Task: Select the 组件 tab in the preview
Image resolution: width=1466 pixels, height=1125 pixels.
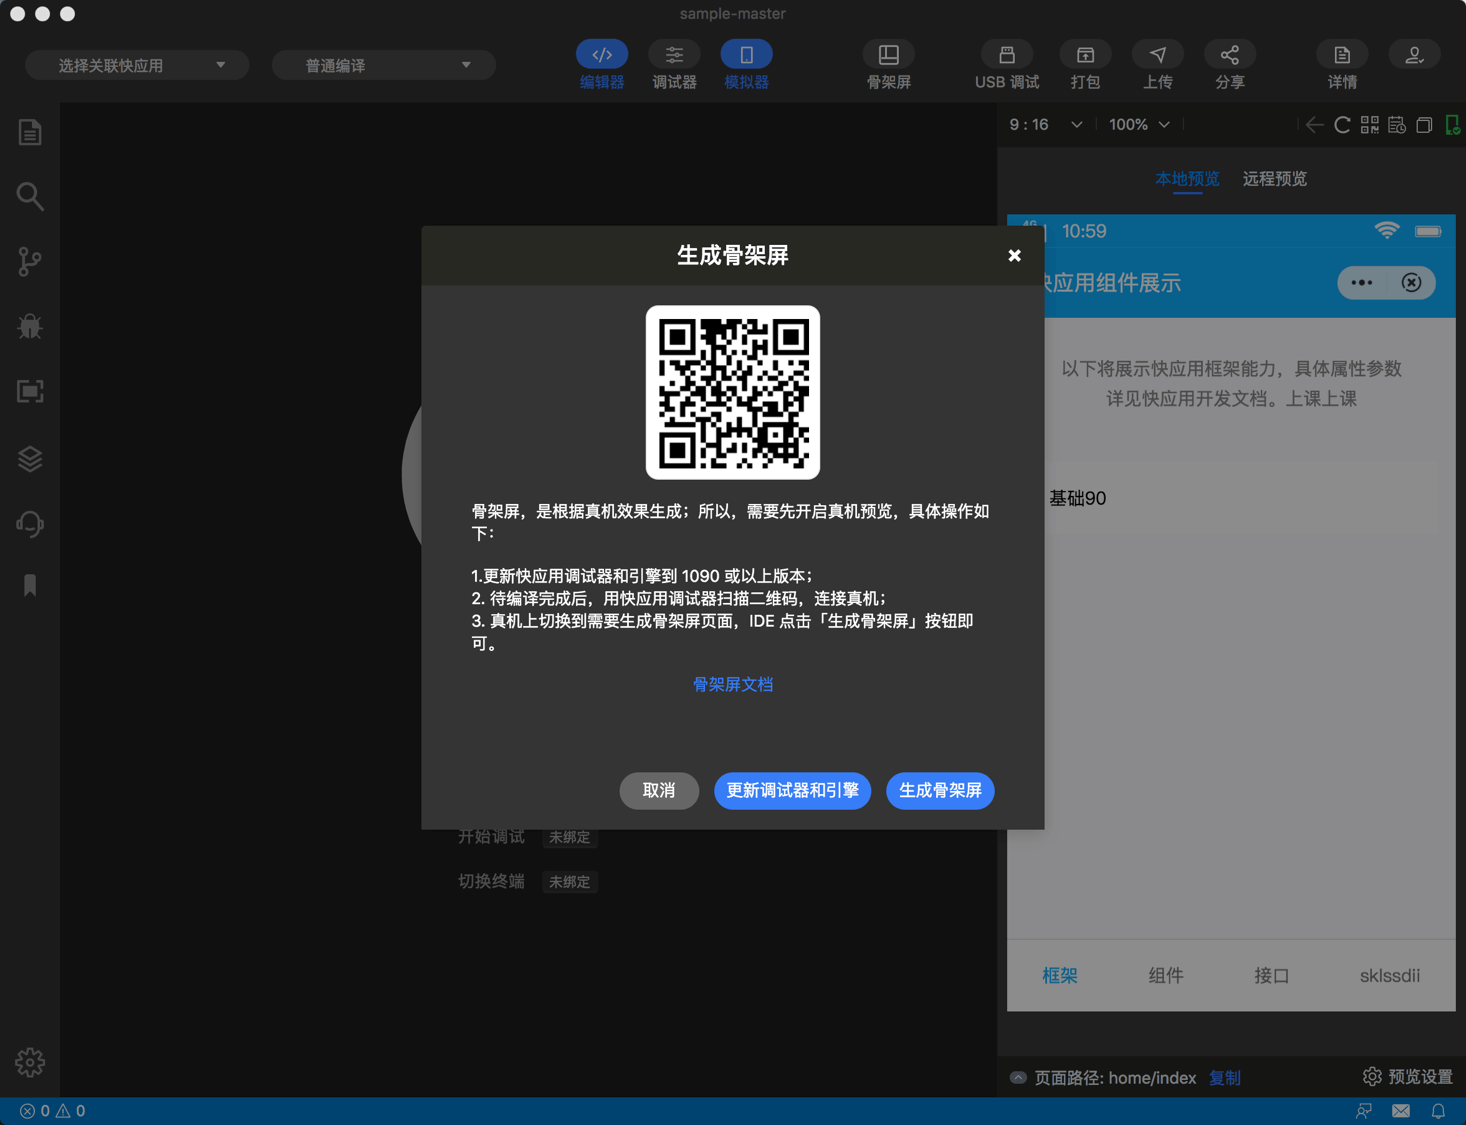Action: pyautogui.click(x=1165, y=975)
